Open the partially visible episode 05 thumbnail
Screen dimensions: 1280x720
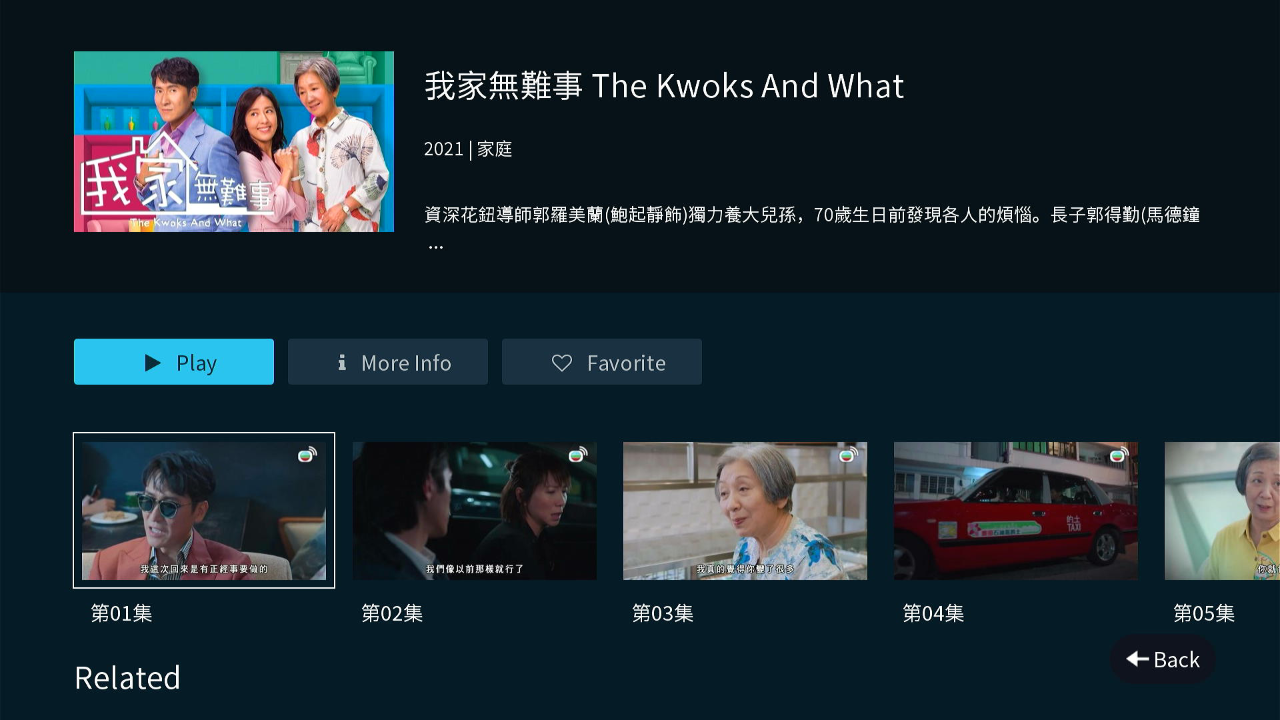coord(1222,511)
